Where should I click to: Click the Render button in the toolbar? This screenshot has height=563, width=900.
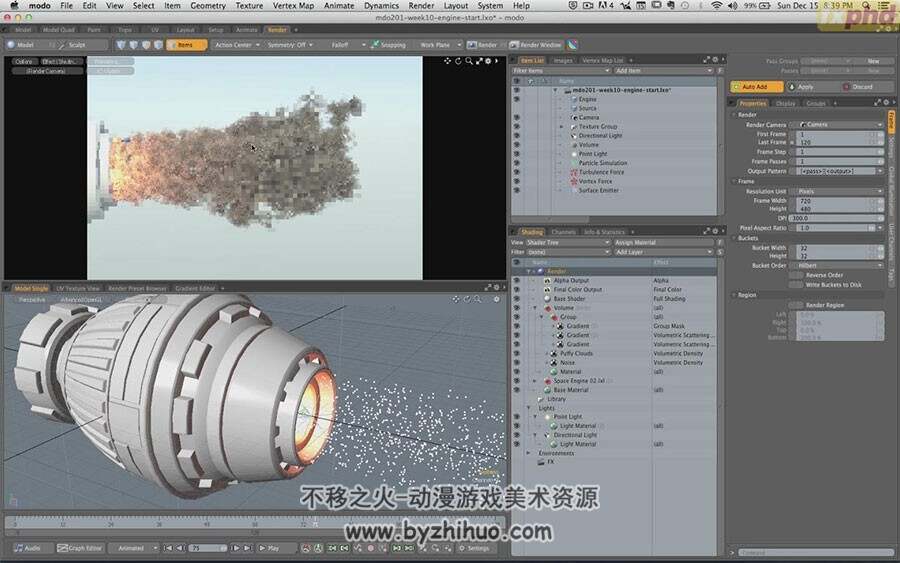click(482, 45)
